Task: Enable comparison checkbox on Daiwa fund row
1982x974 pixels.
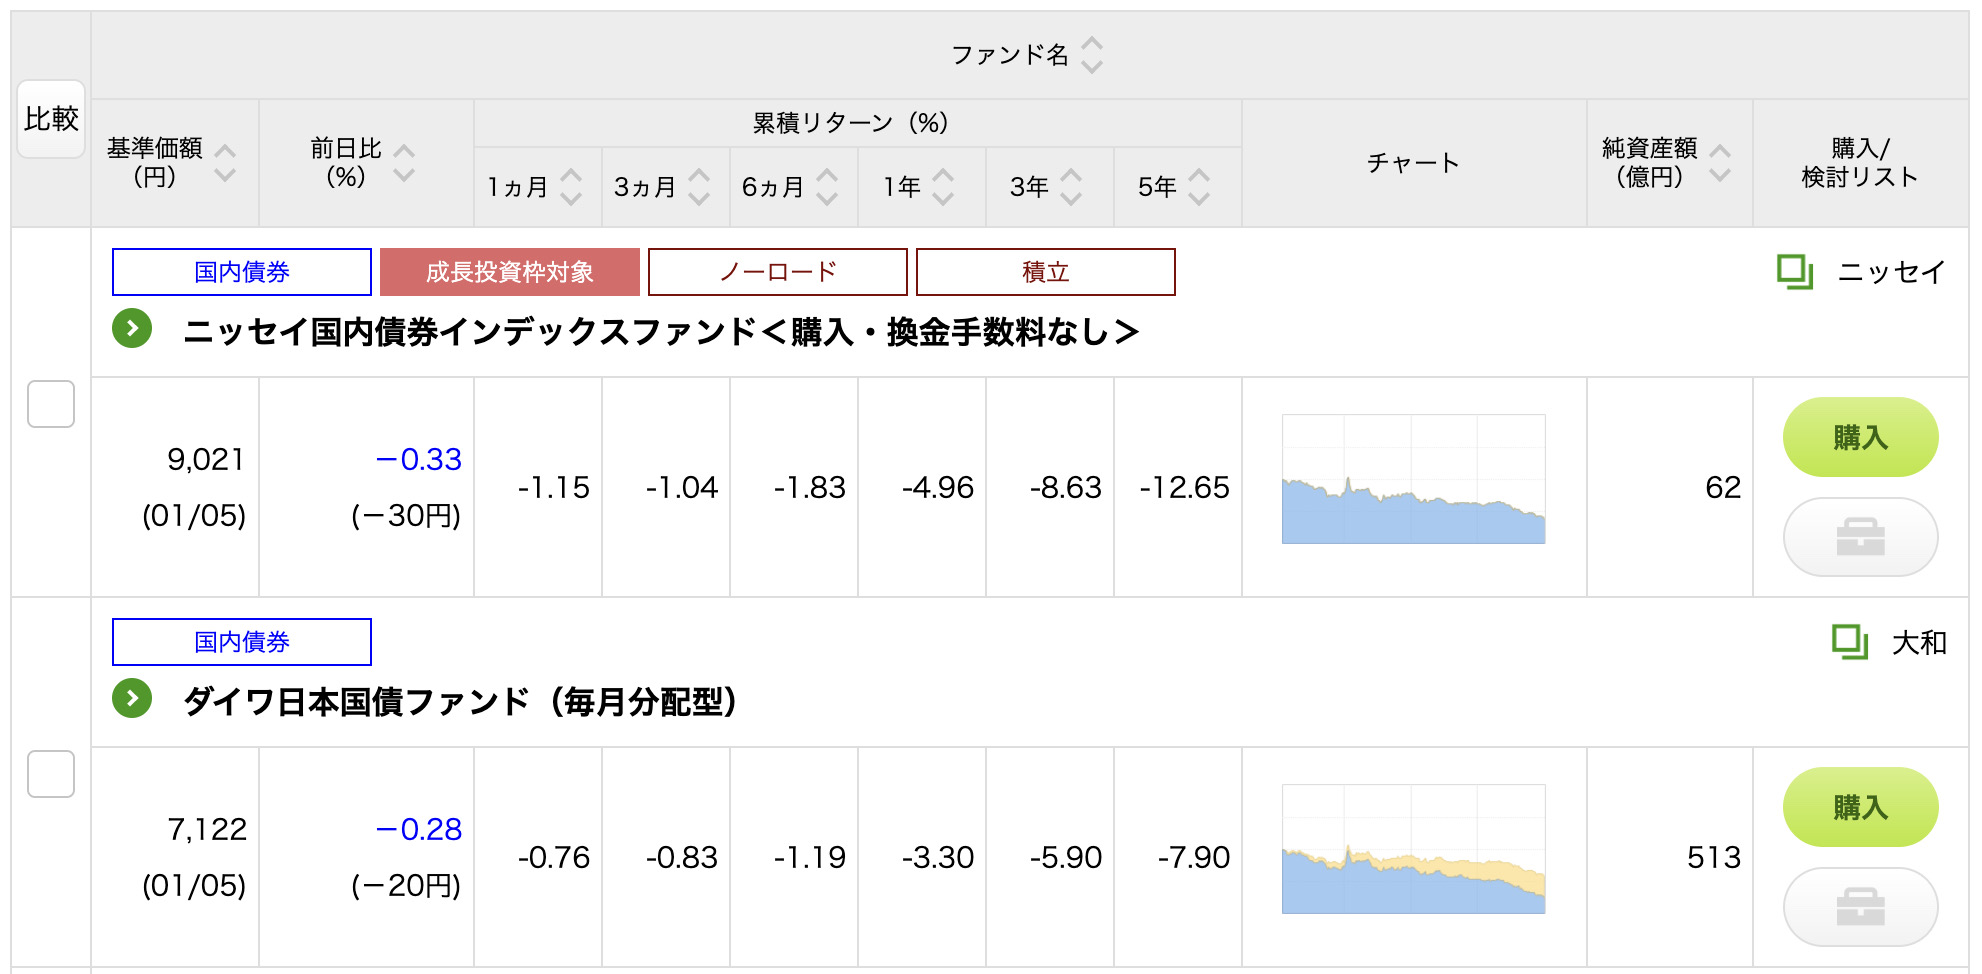Action: tap(51, 775)
